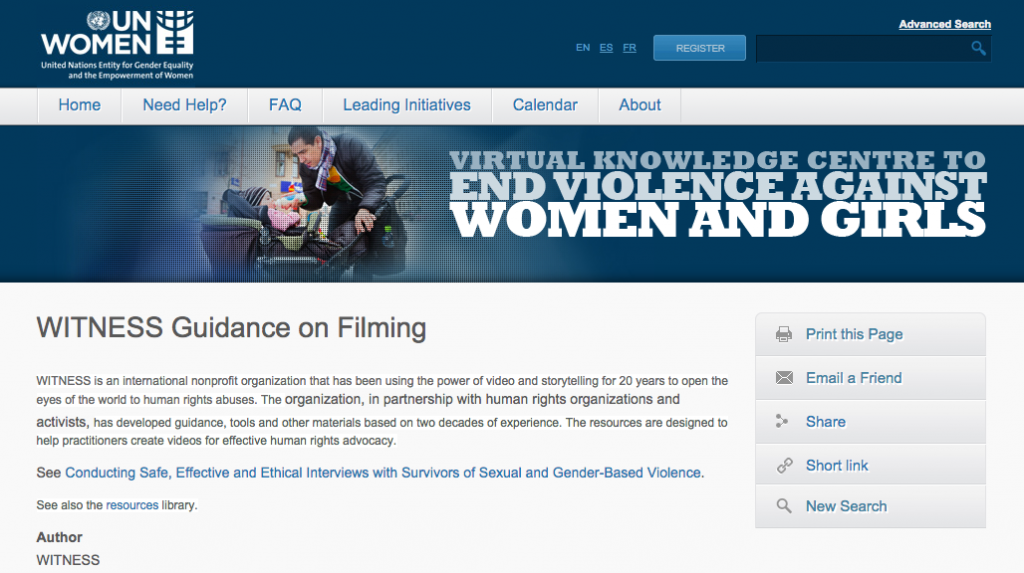
Task: Click the printer icon
Action: pyautogui.click(x=784, y=335)
